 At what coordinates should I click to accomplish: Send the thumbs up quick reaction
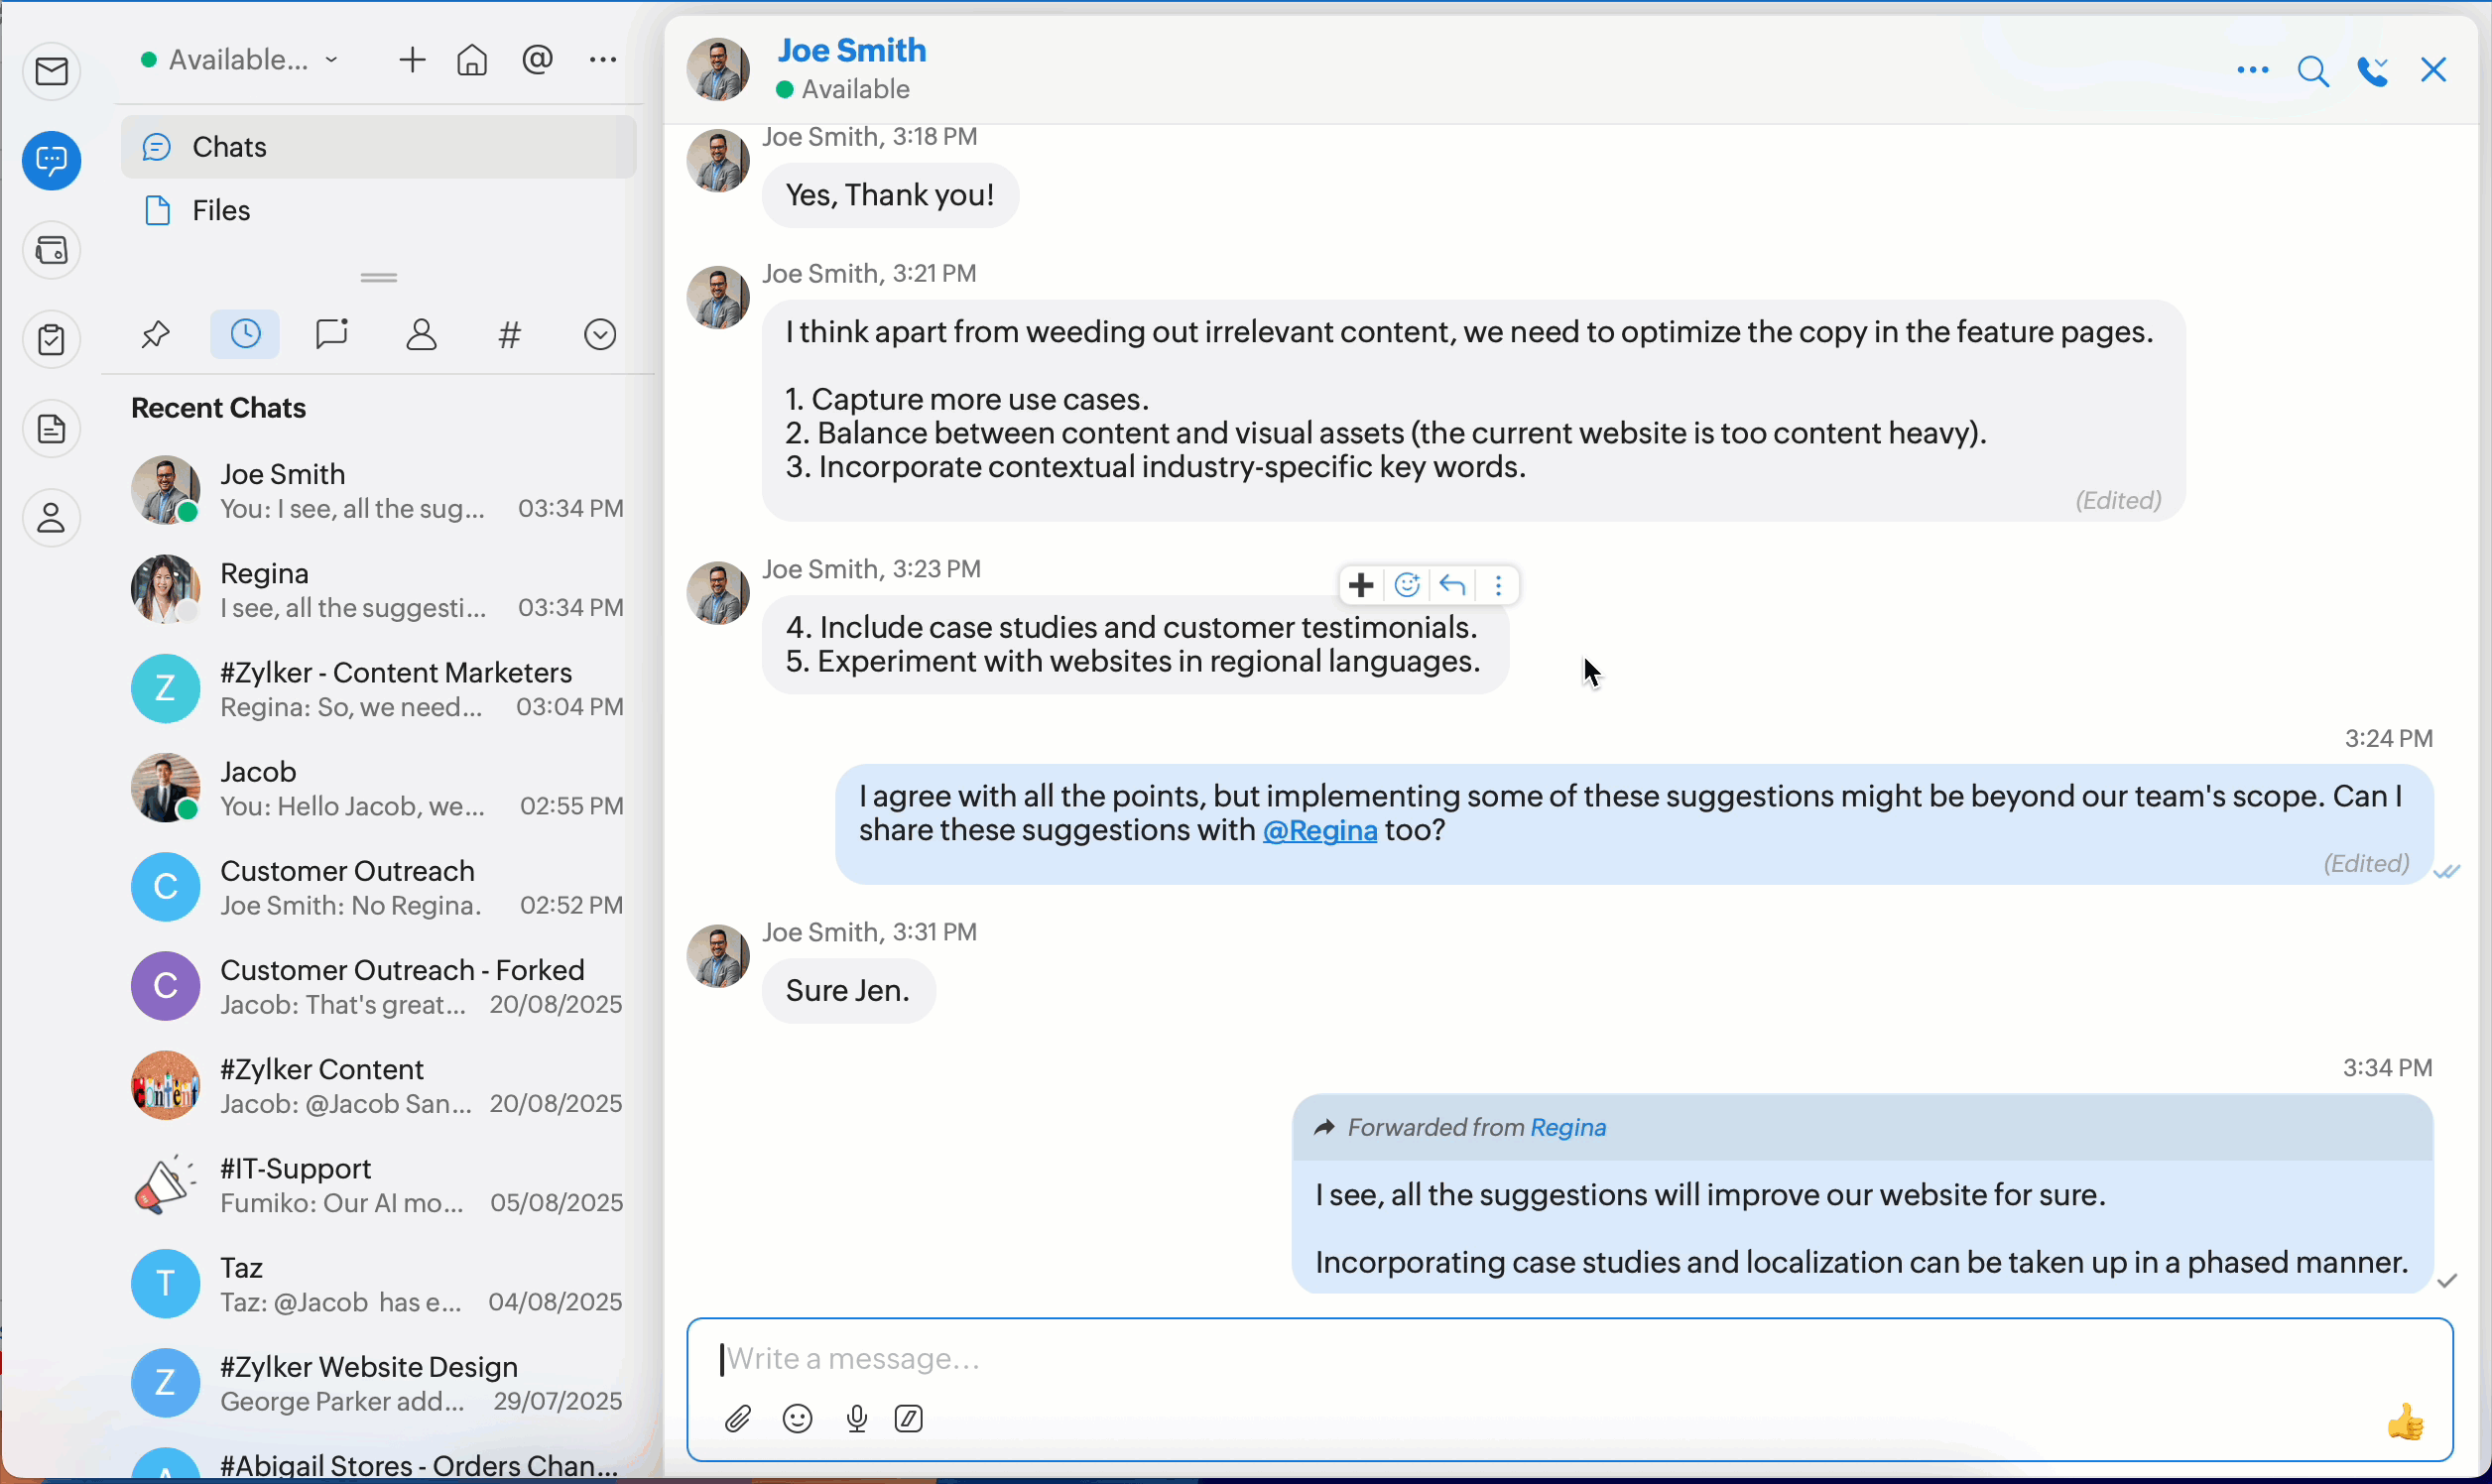click(x=2405, y=1421)
